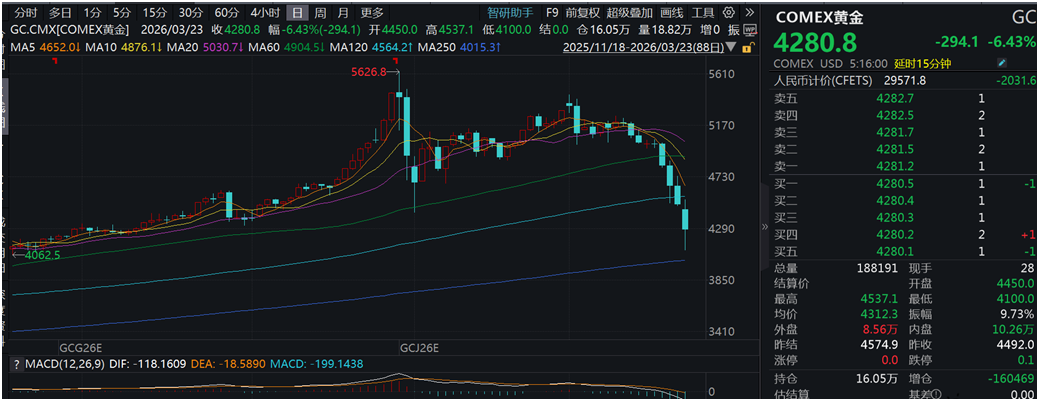Click 增仓 -160469 value
Screen dimensions: 1039x401
[1011, 378]
